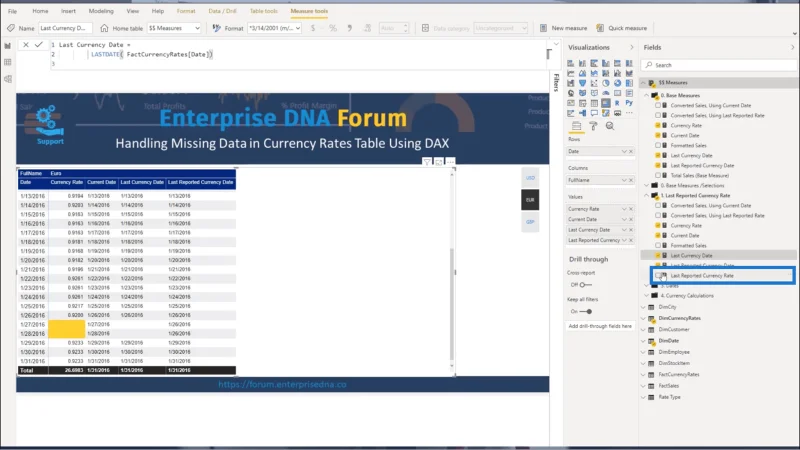Check Total Sales (Base Measure) checkbox

click(x=658, y=176)
